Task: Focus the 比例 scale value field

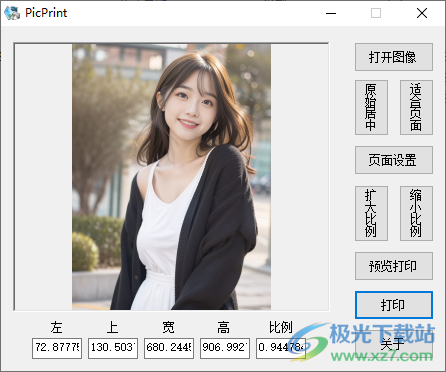Action: coord(281,348)
